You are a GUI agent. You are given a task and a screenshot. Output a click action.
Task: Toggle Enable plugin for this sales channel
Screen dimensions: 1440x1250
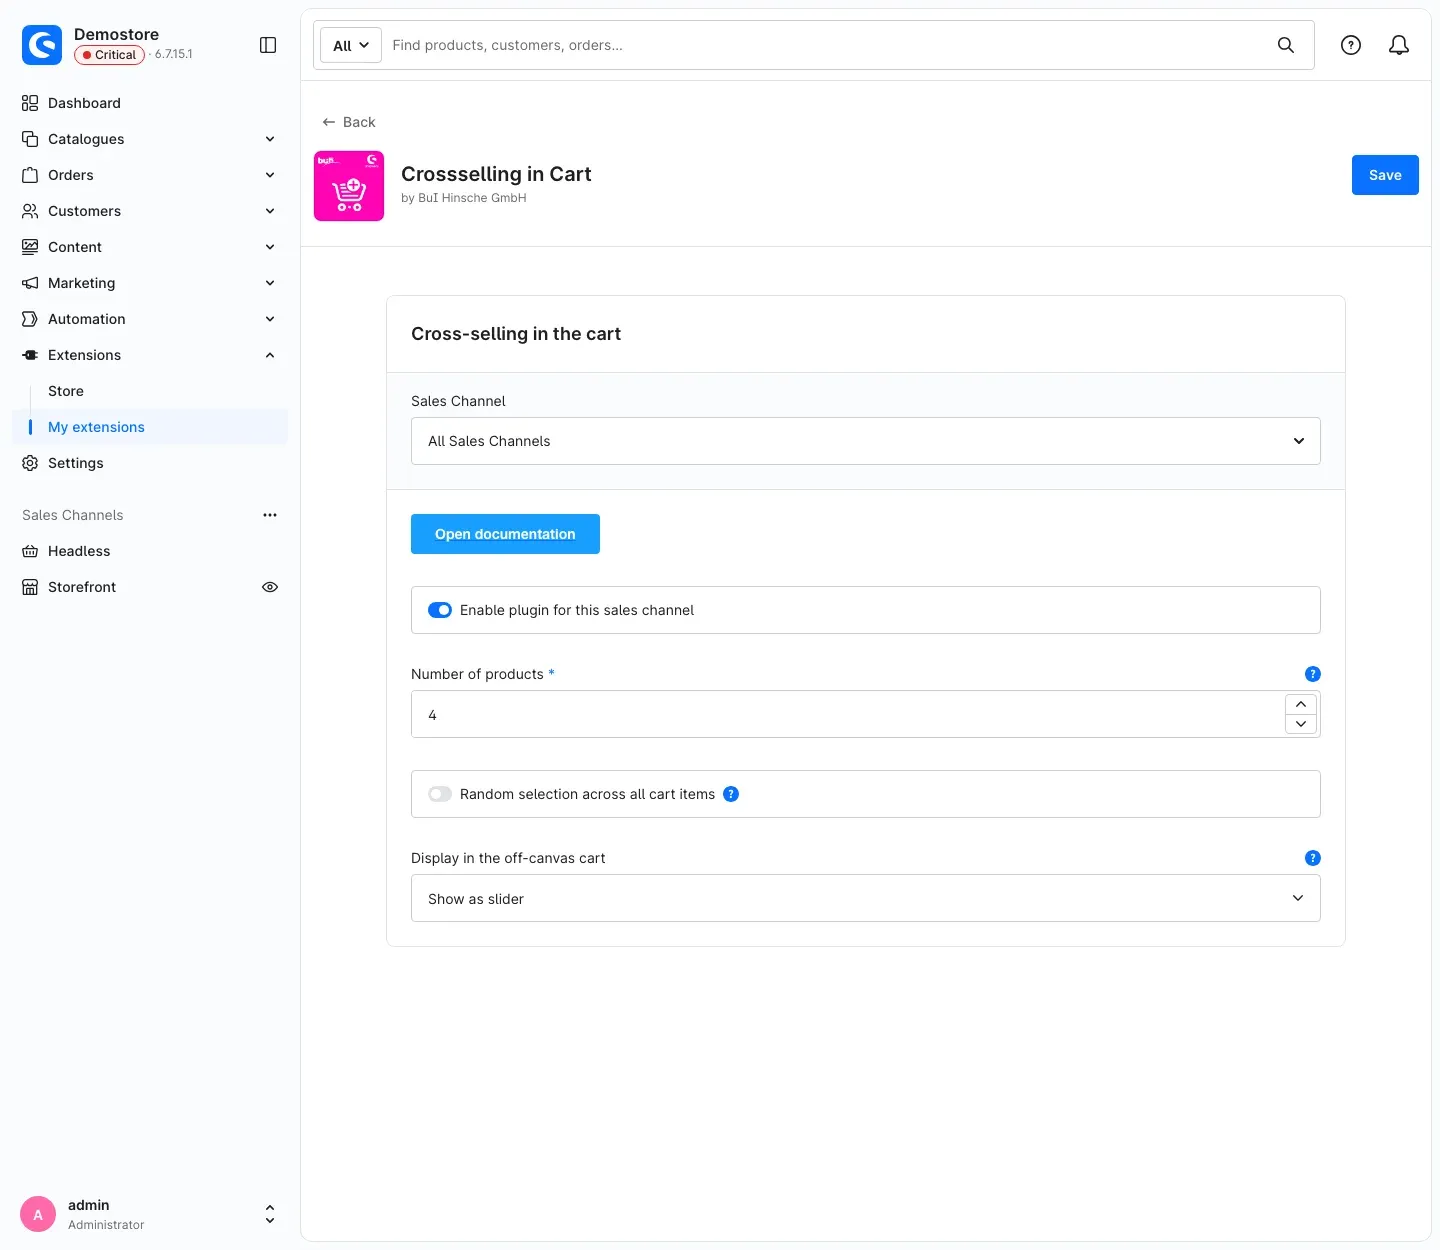click(440, 610)
